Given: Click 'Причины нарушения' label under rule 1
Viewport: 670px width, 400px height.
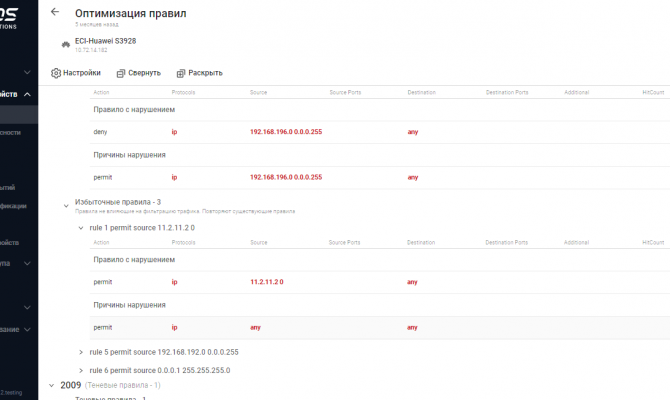Looking at the screenshot, I should [129, 305].
